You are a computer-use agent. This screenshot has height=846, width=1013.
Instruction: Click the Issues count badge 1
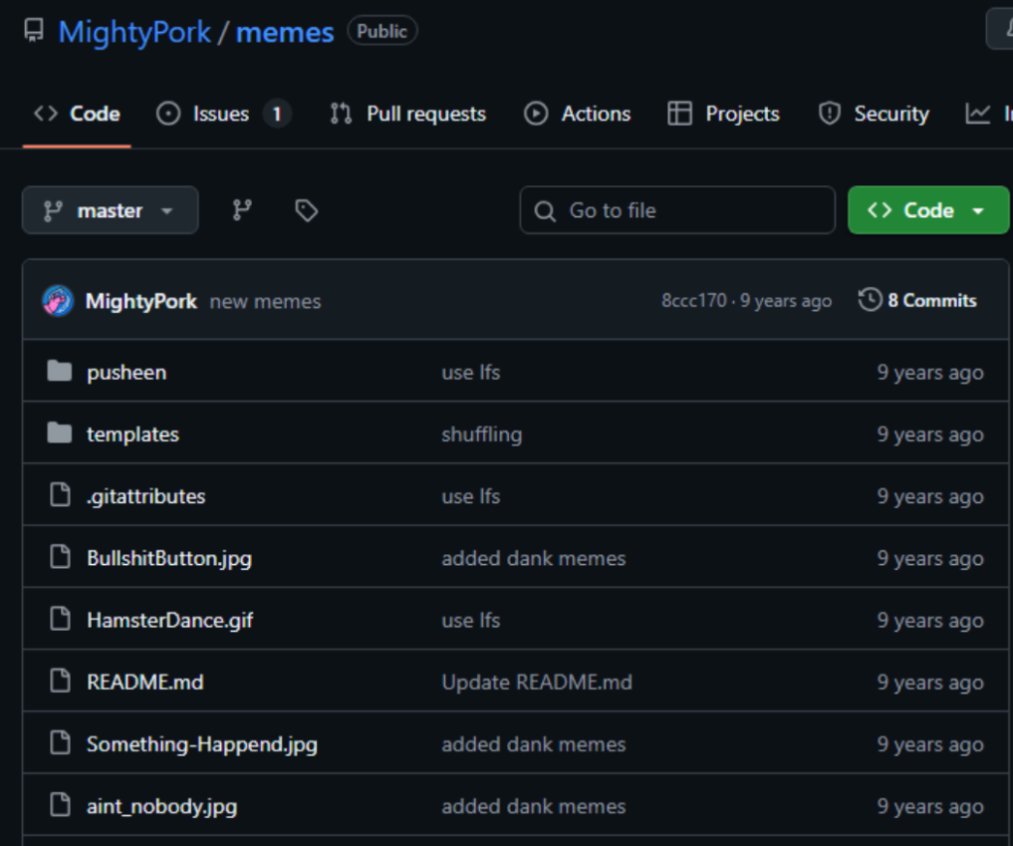tap(277, 114)
